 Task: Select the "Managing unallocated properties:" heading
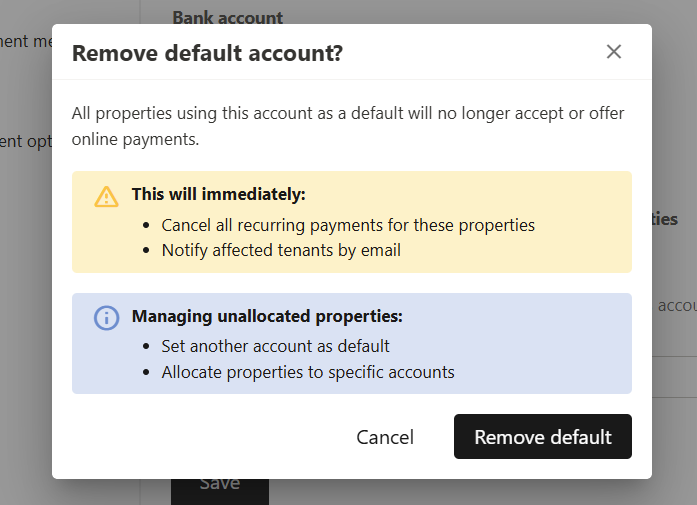pos(267,316)
